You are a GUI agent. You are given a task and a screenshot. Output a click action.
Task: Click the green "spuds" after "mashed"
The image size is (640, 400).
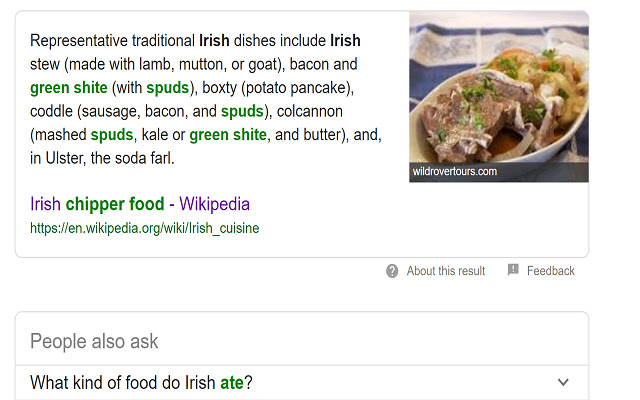tap(113, 134)
